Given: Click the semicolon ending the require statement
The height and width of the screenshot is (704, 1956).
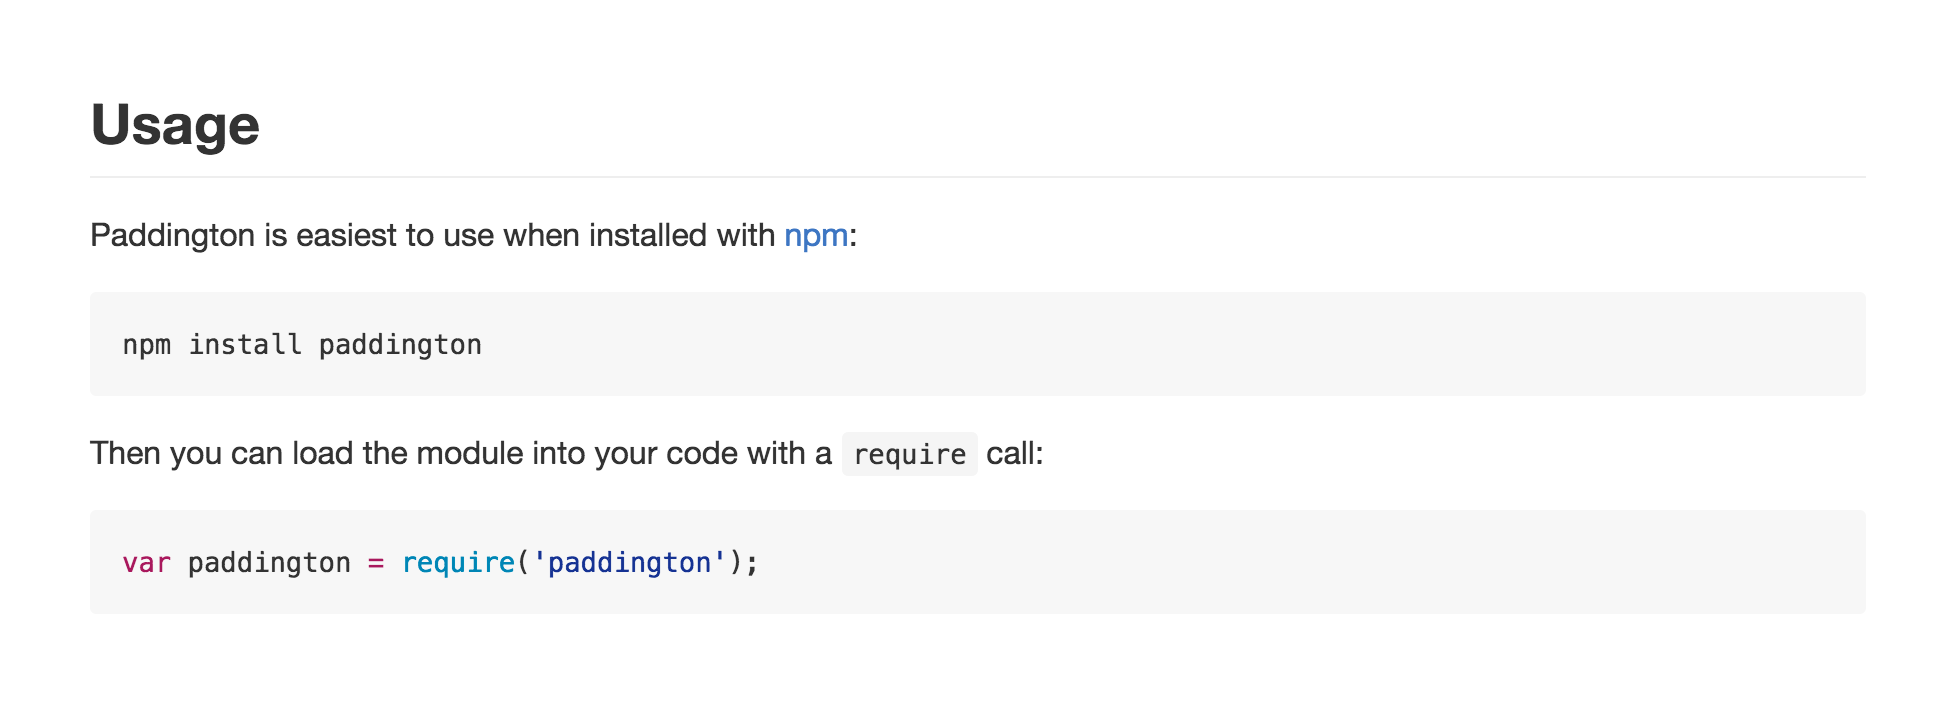Looking at the screenshot, I should coord(752,563).
